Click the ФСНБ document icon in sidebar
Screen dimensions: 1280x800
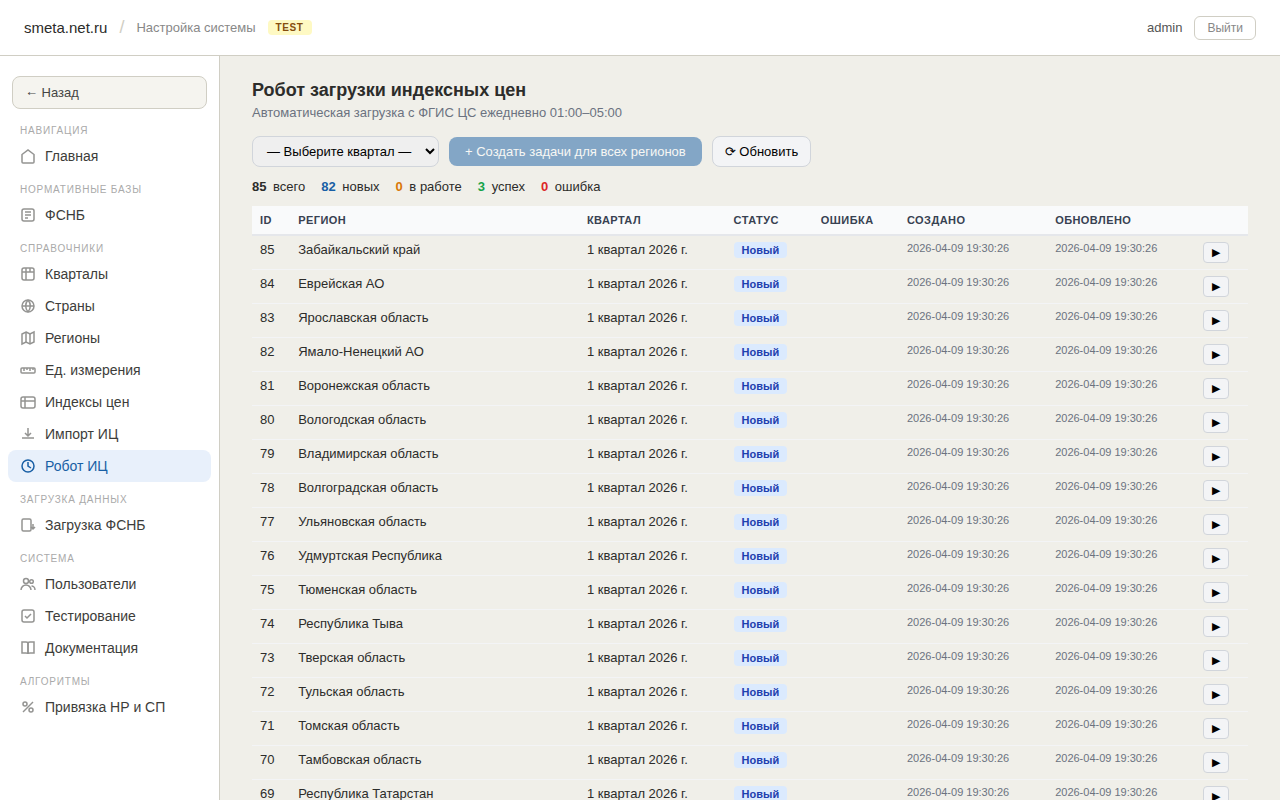28,215
